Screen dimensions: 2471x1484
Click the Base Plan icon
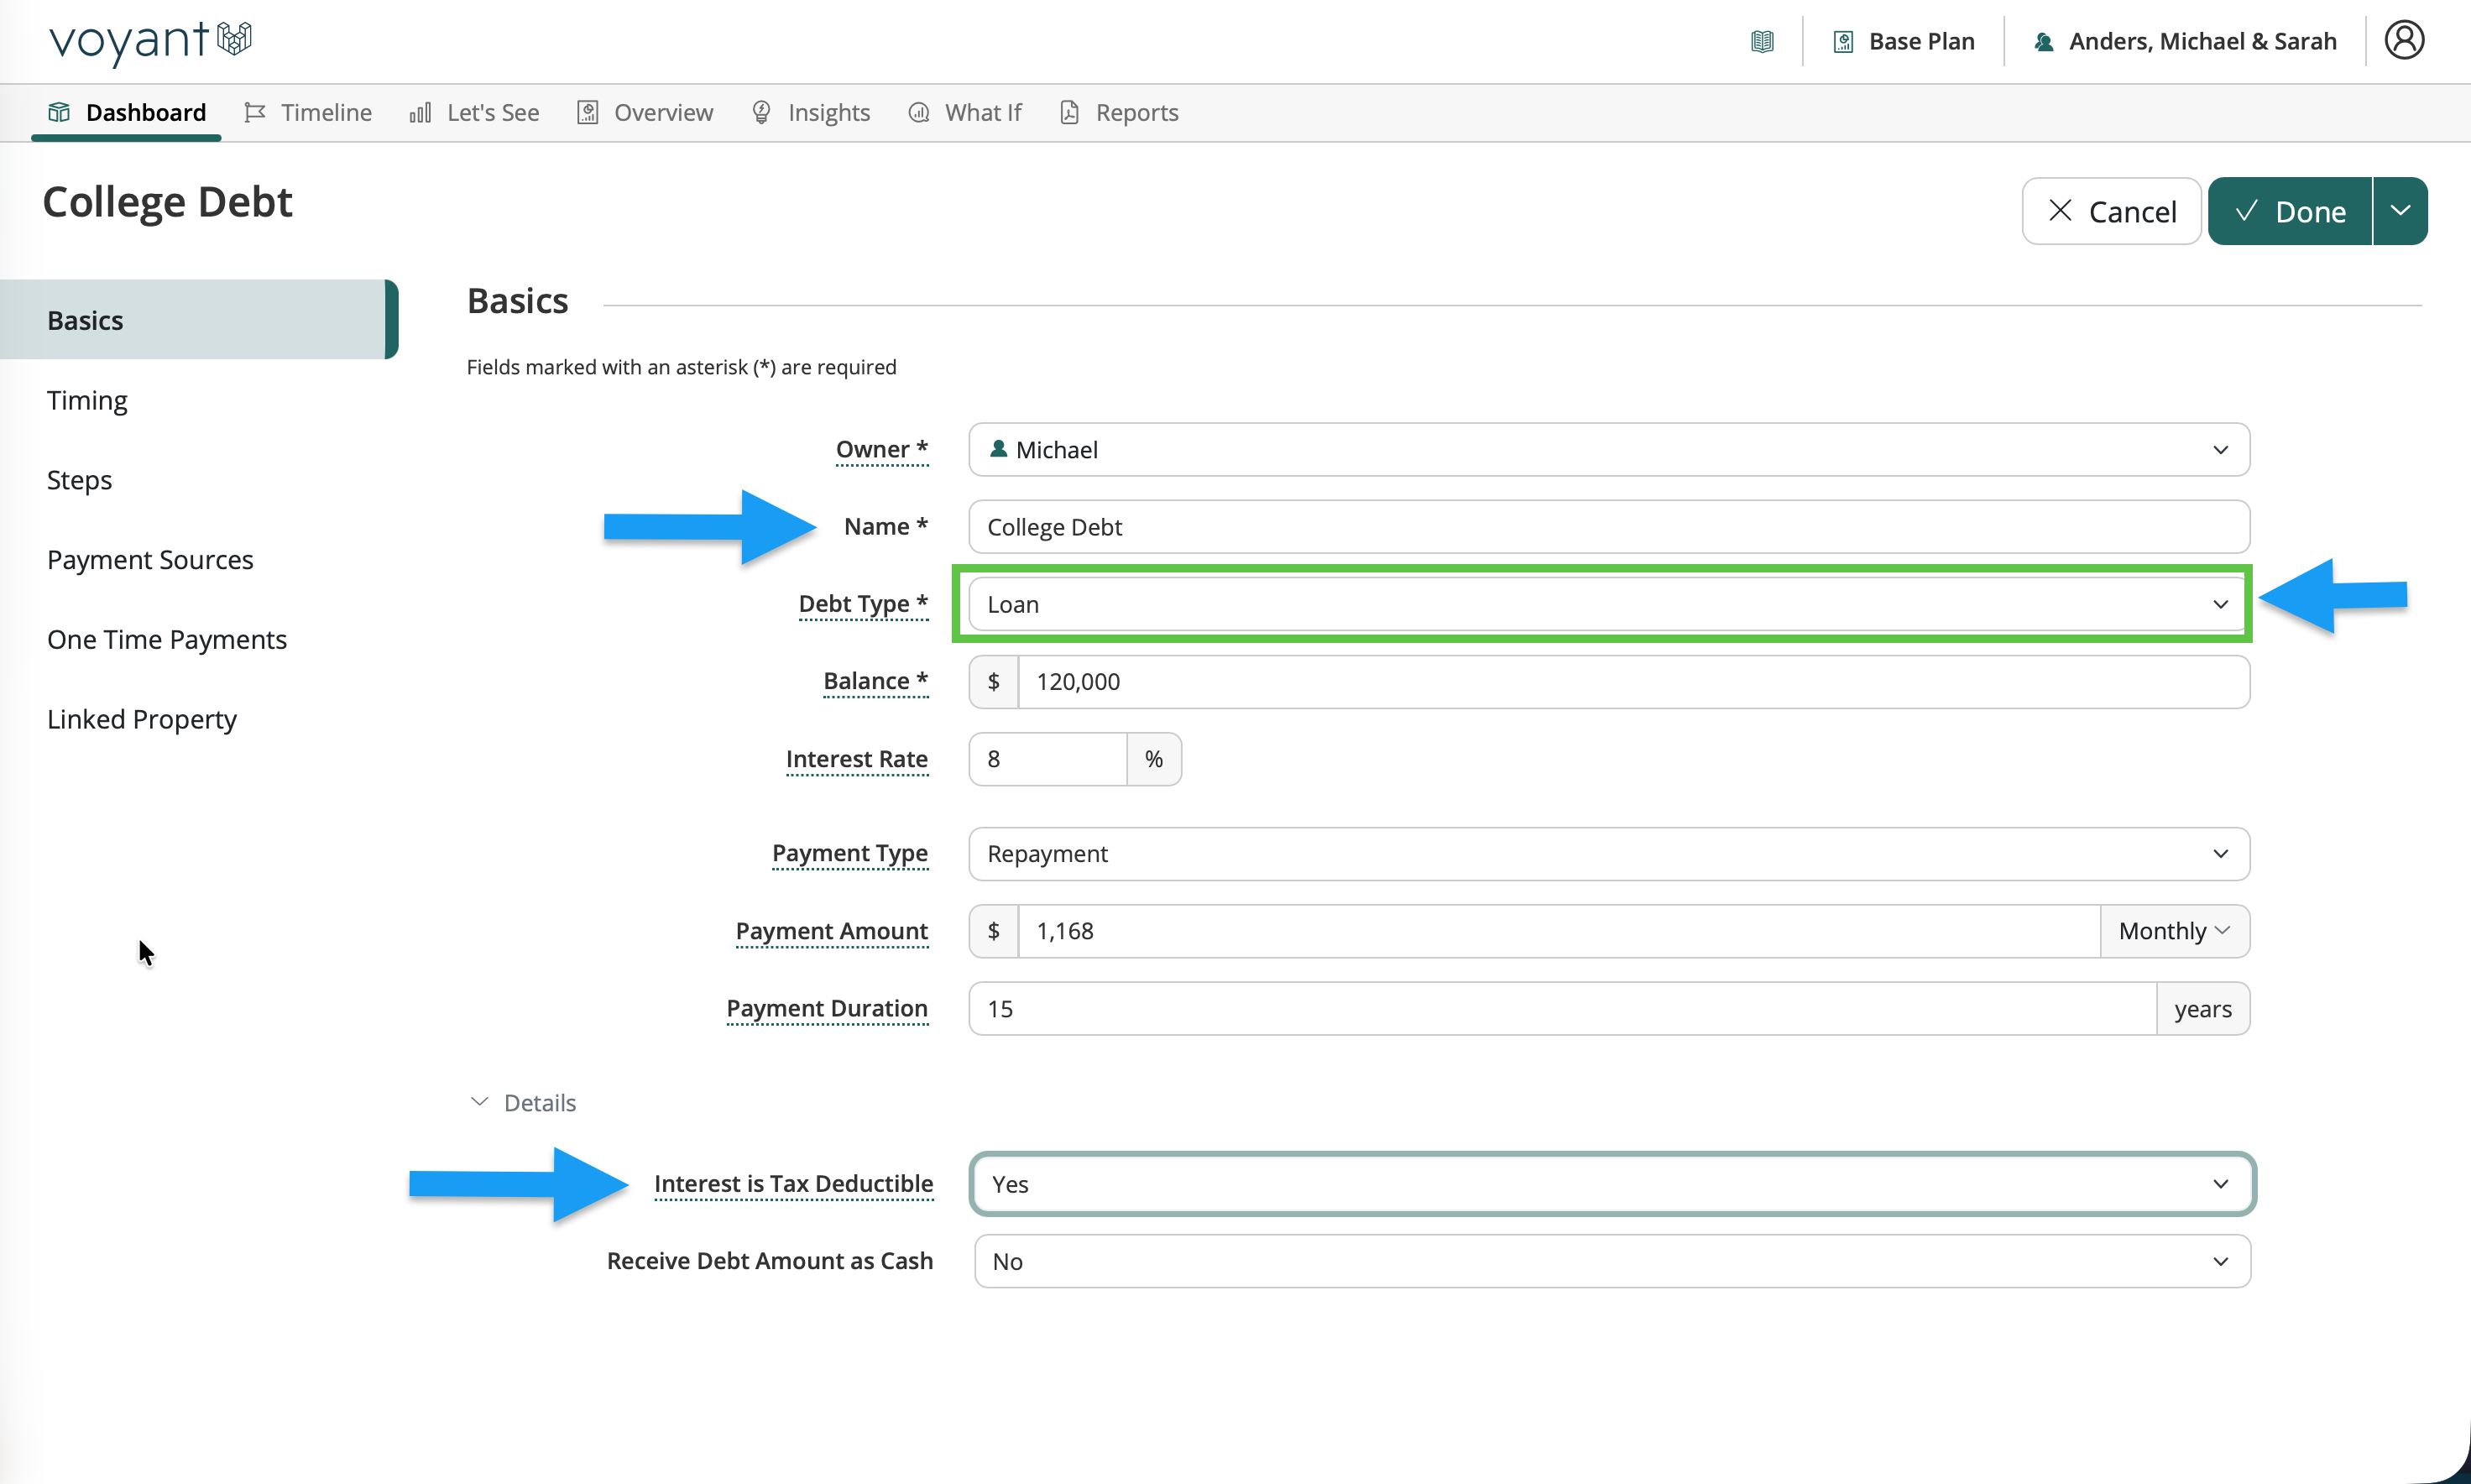click(x=1843, y=41)
